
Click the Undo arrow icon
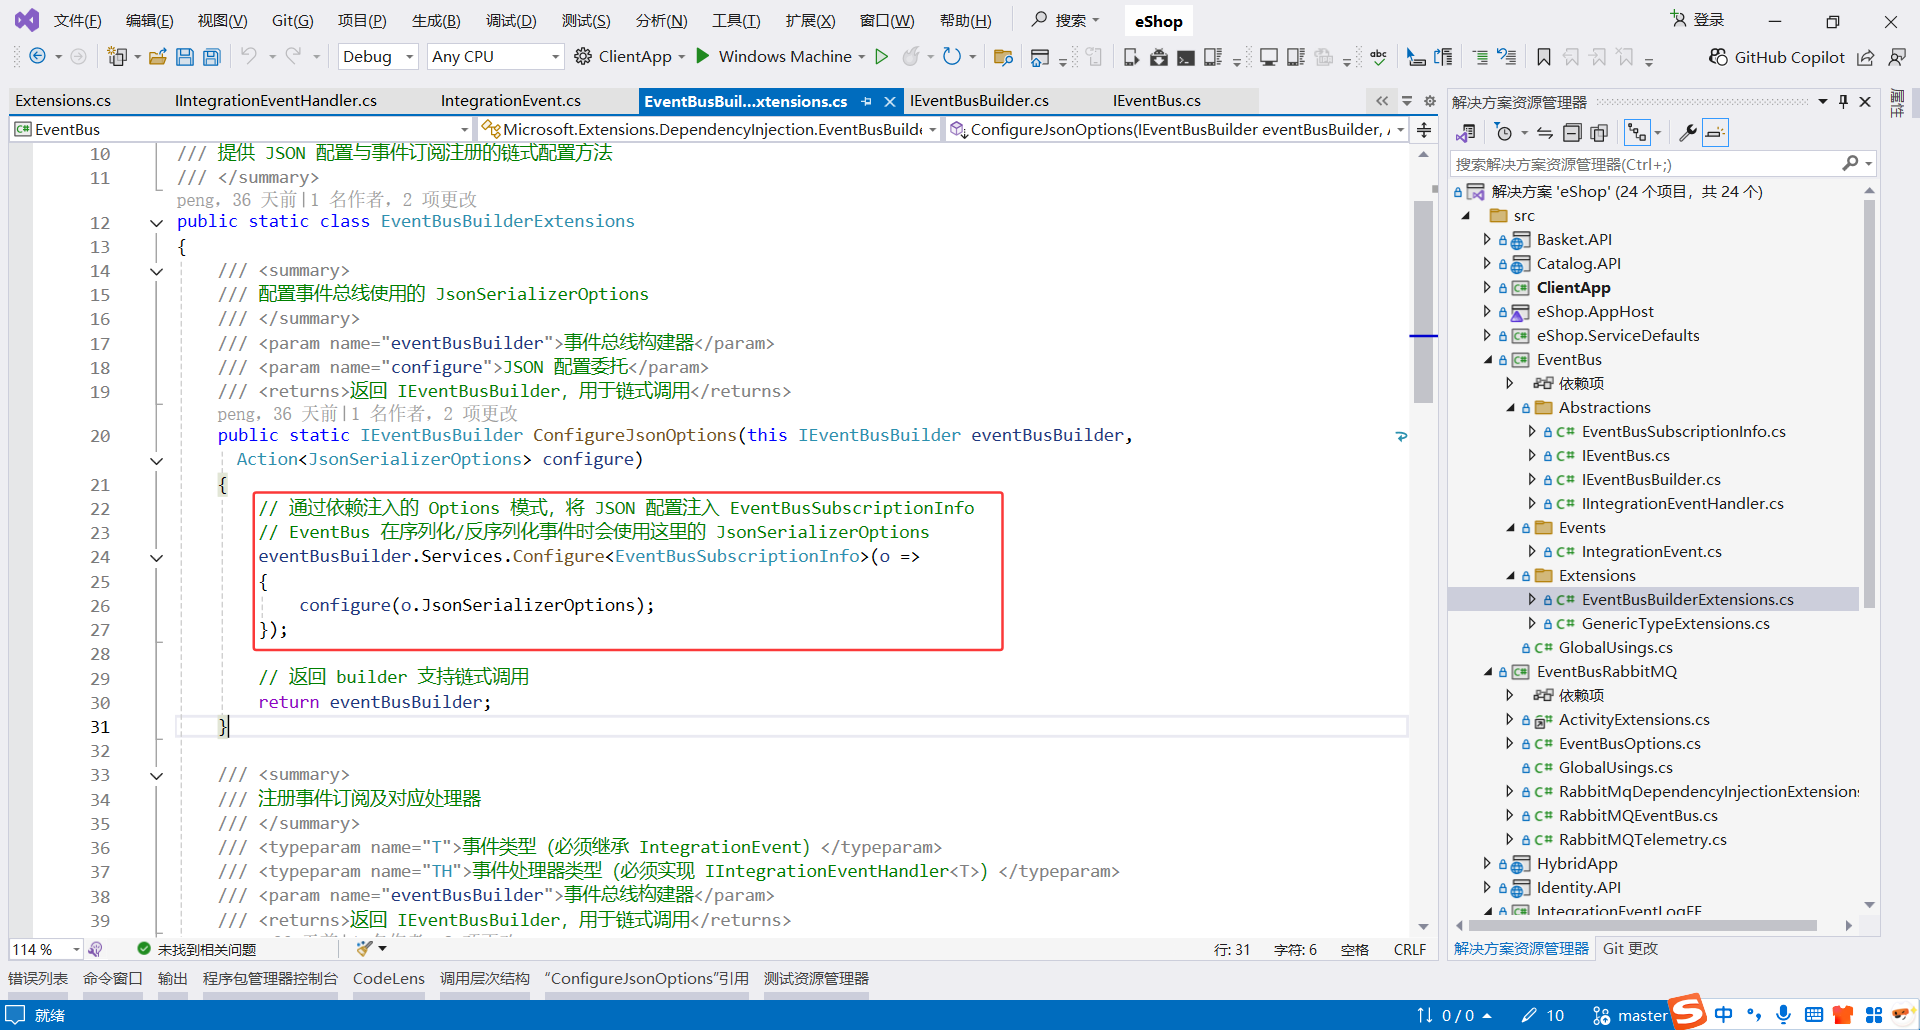[248, 57]
